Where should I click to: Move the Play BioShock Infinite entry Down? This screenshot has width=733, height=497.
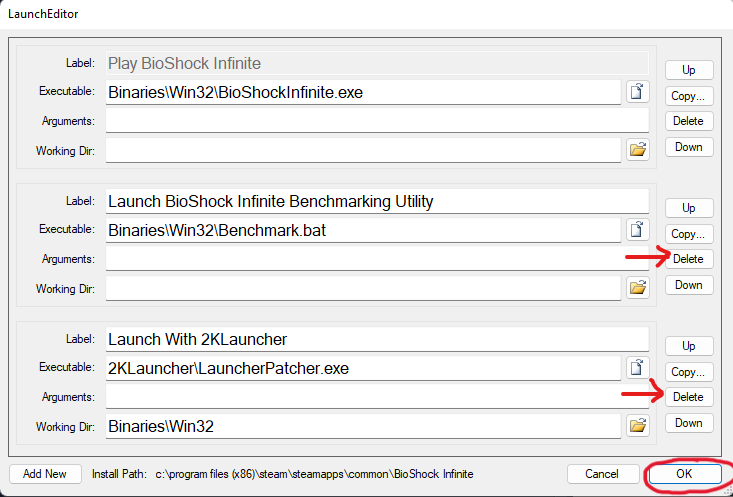pyautogui.click(x=688, y=147)
